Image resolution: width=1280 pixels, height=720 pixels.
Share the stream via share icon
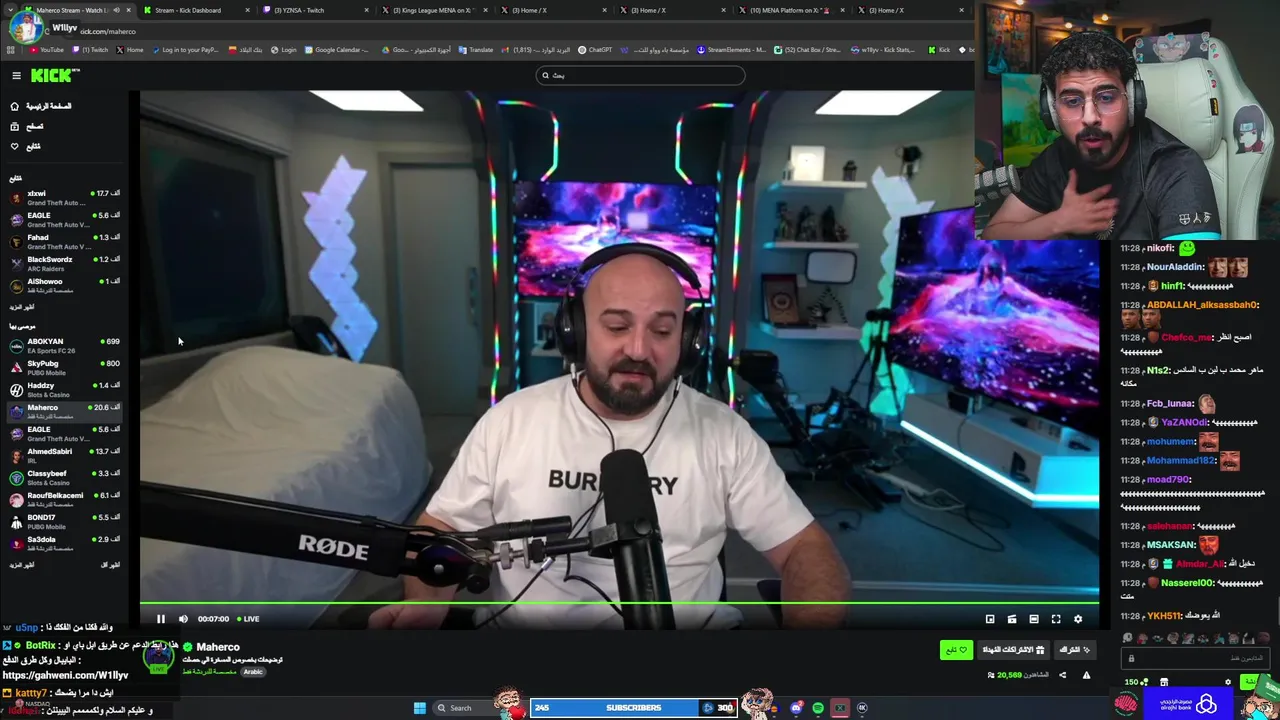click(1062, 675)
